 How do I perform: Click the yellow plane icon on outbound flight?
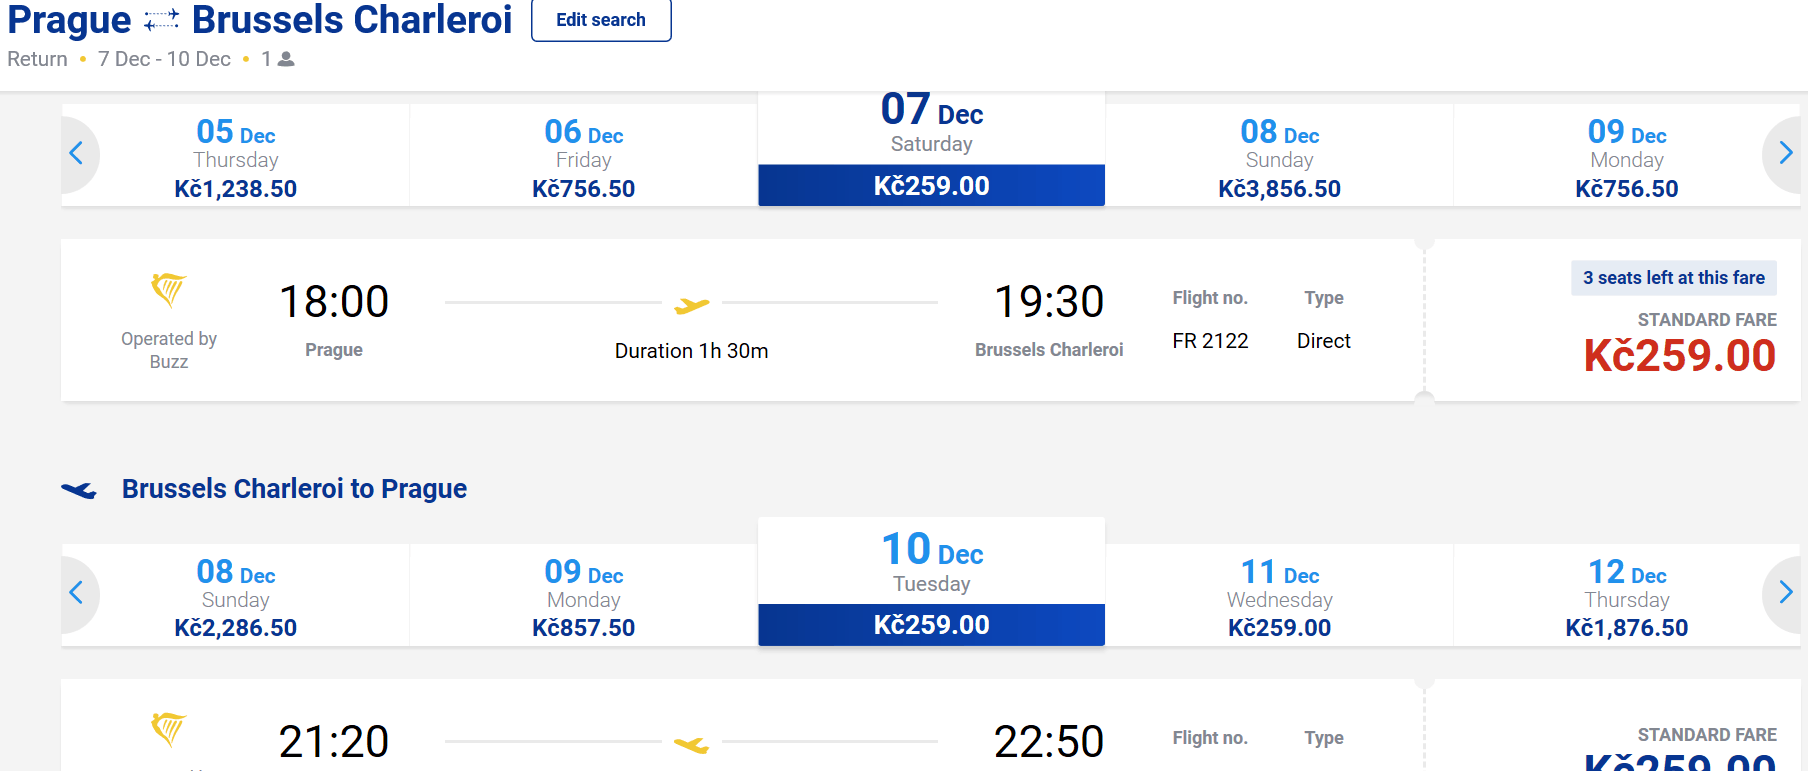(691, 304)
